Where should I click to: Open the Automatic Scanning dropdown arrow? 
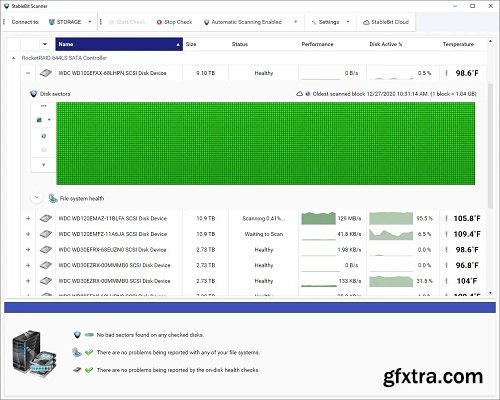pos(295,22)
